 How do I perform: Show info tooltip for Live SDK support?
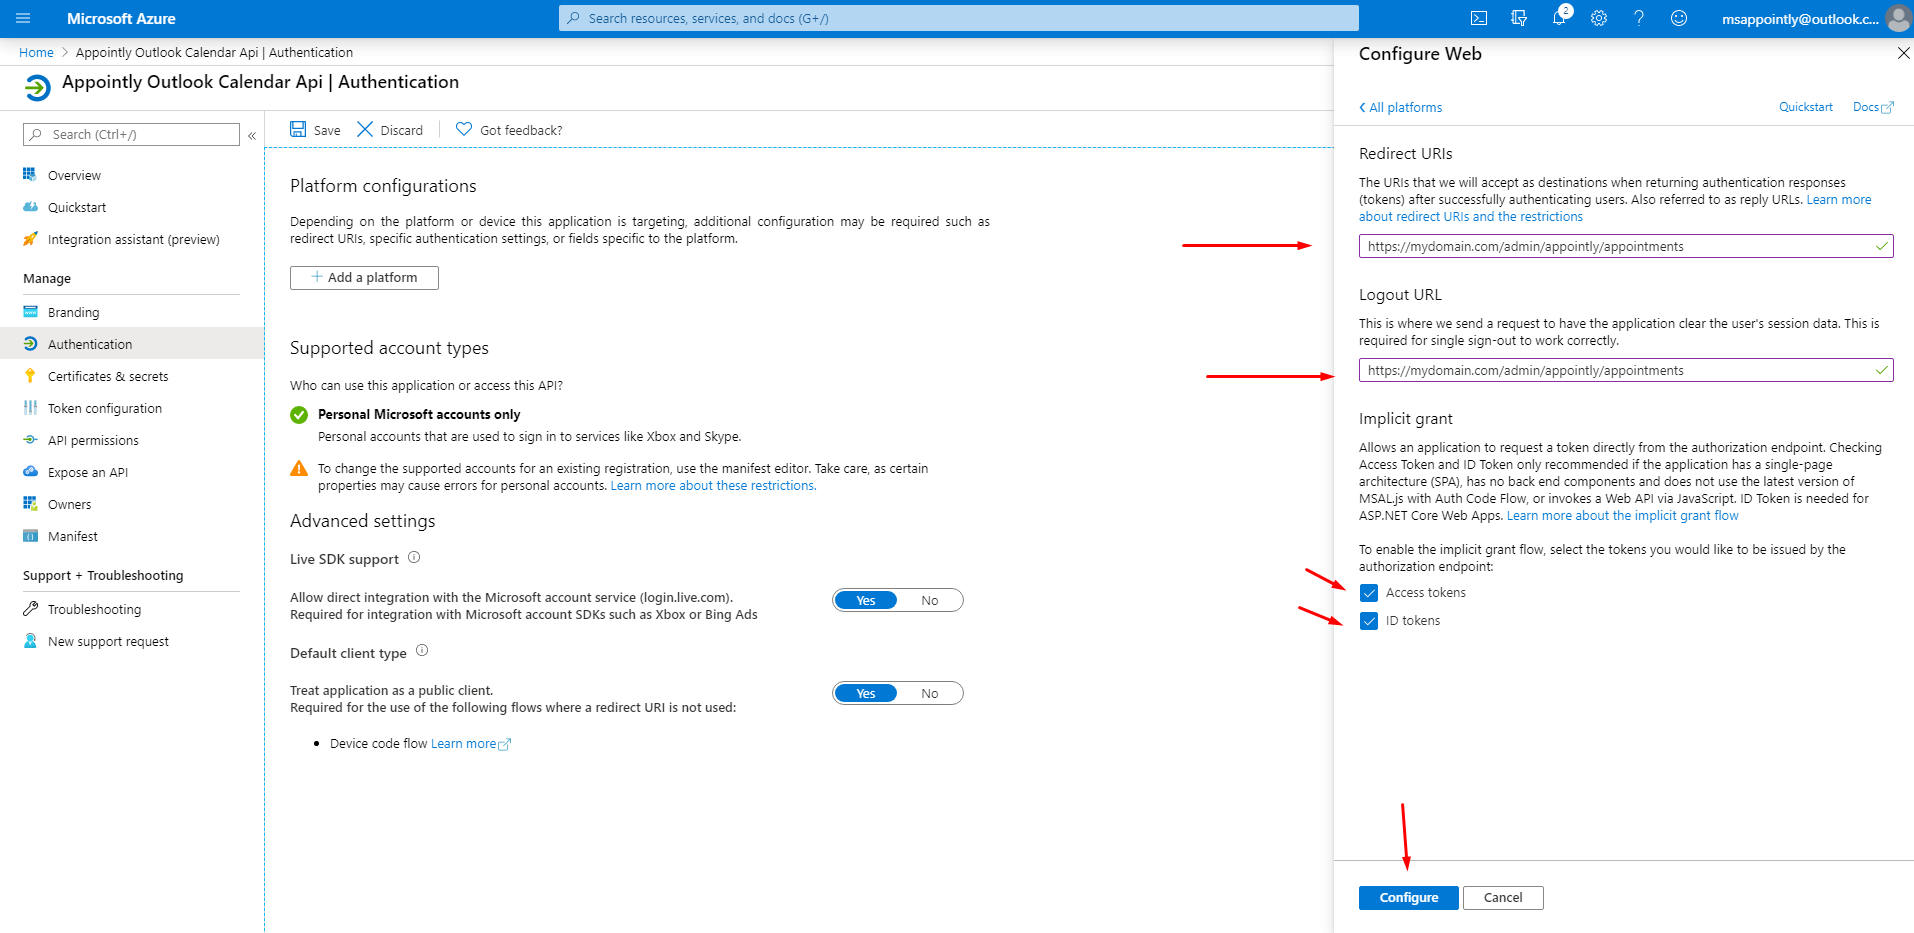414,558
